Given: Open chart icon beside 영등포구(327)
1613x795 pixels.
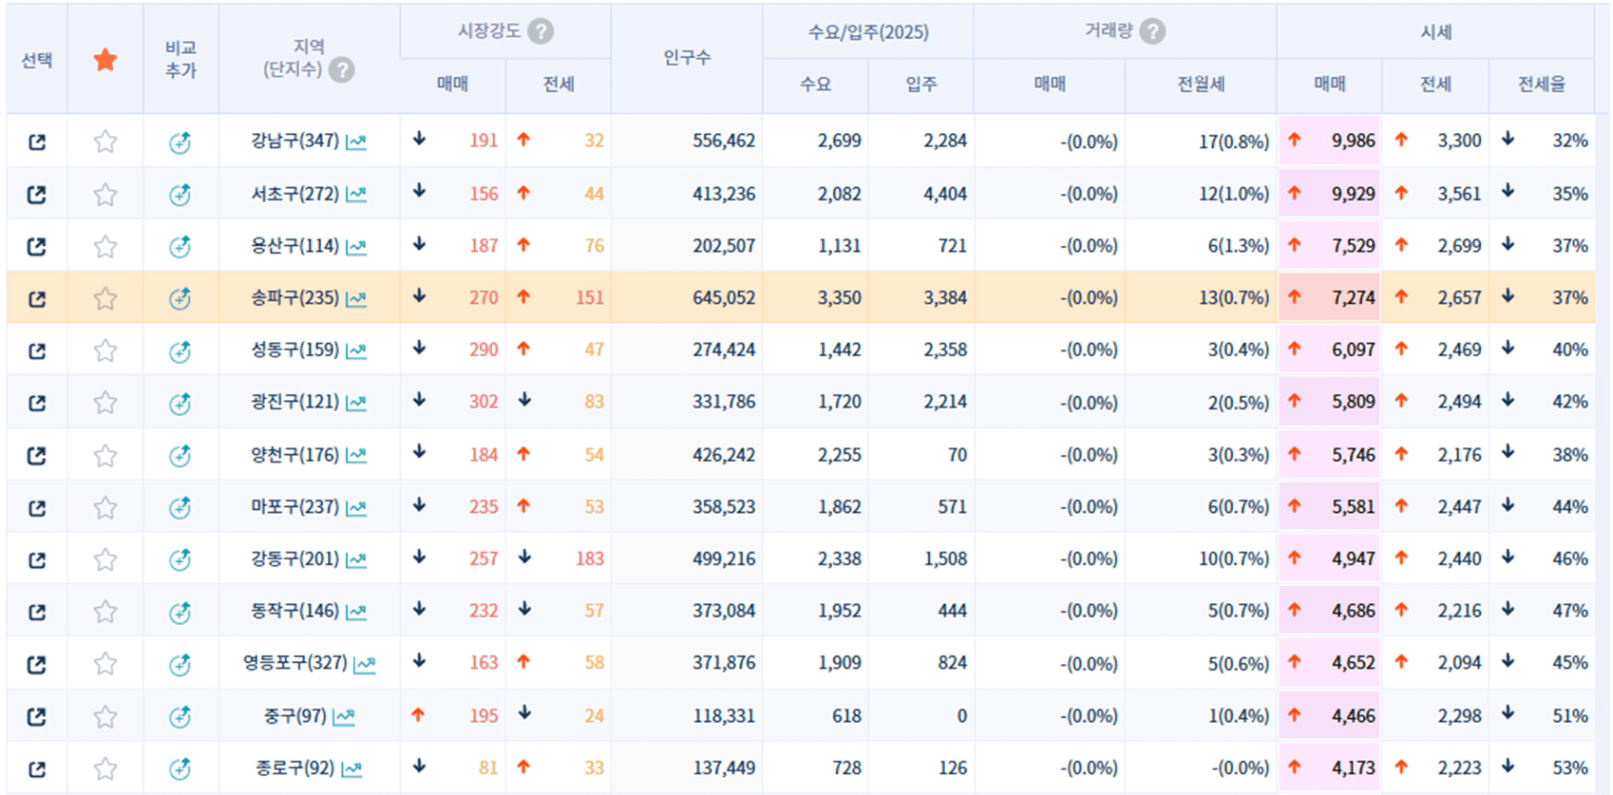Looking at the screenshot, I should click(x=364, y=664).
